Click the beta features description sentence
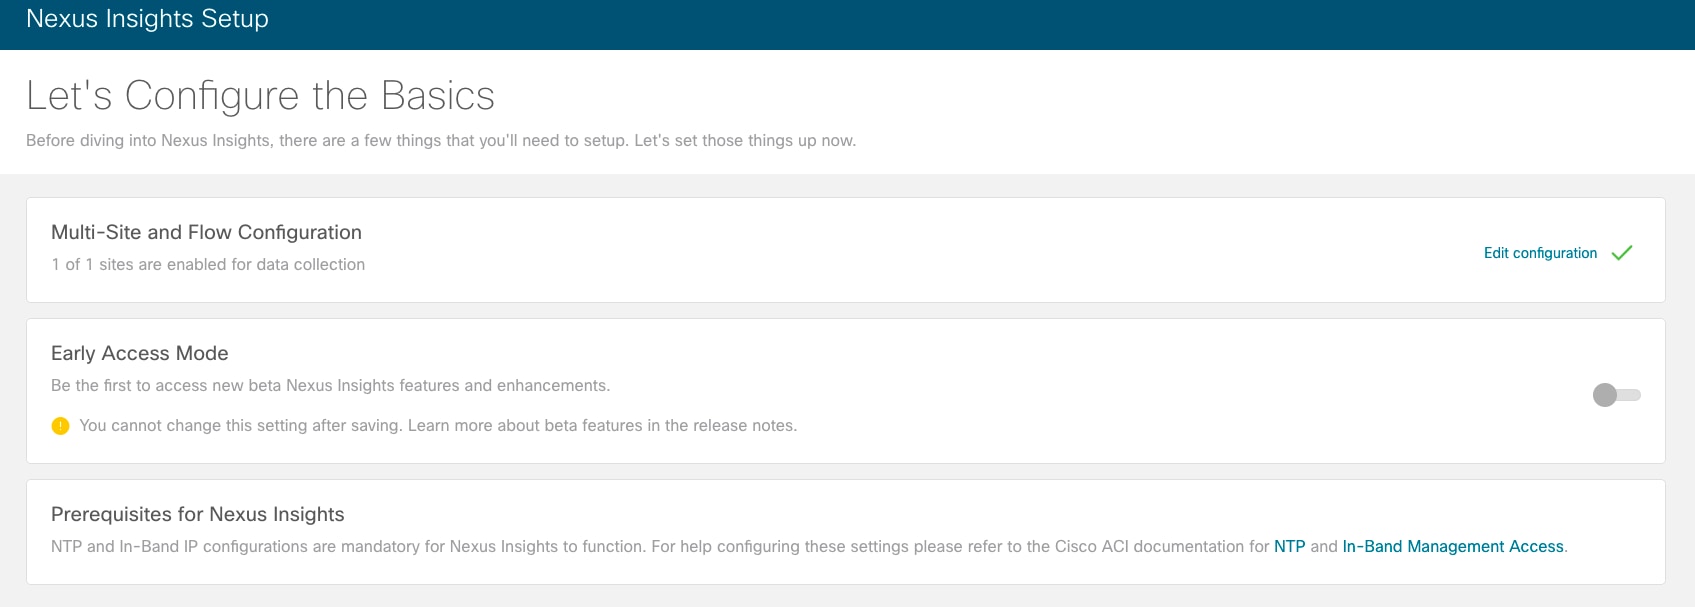 pos(330,386)
